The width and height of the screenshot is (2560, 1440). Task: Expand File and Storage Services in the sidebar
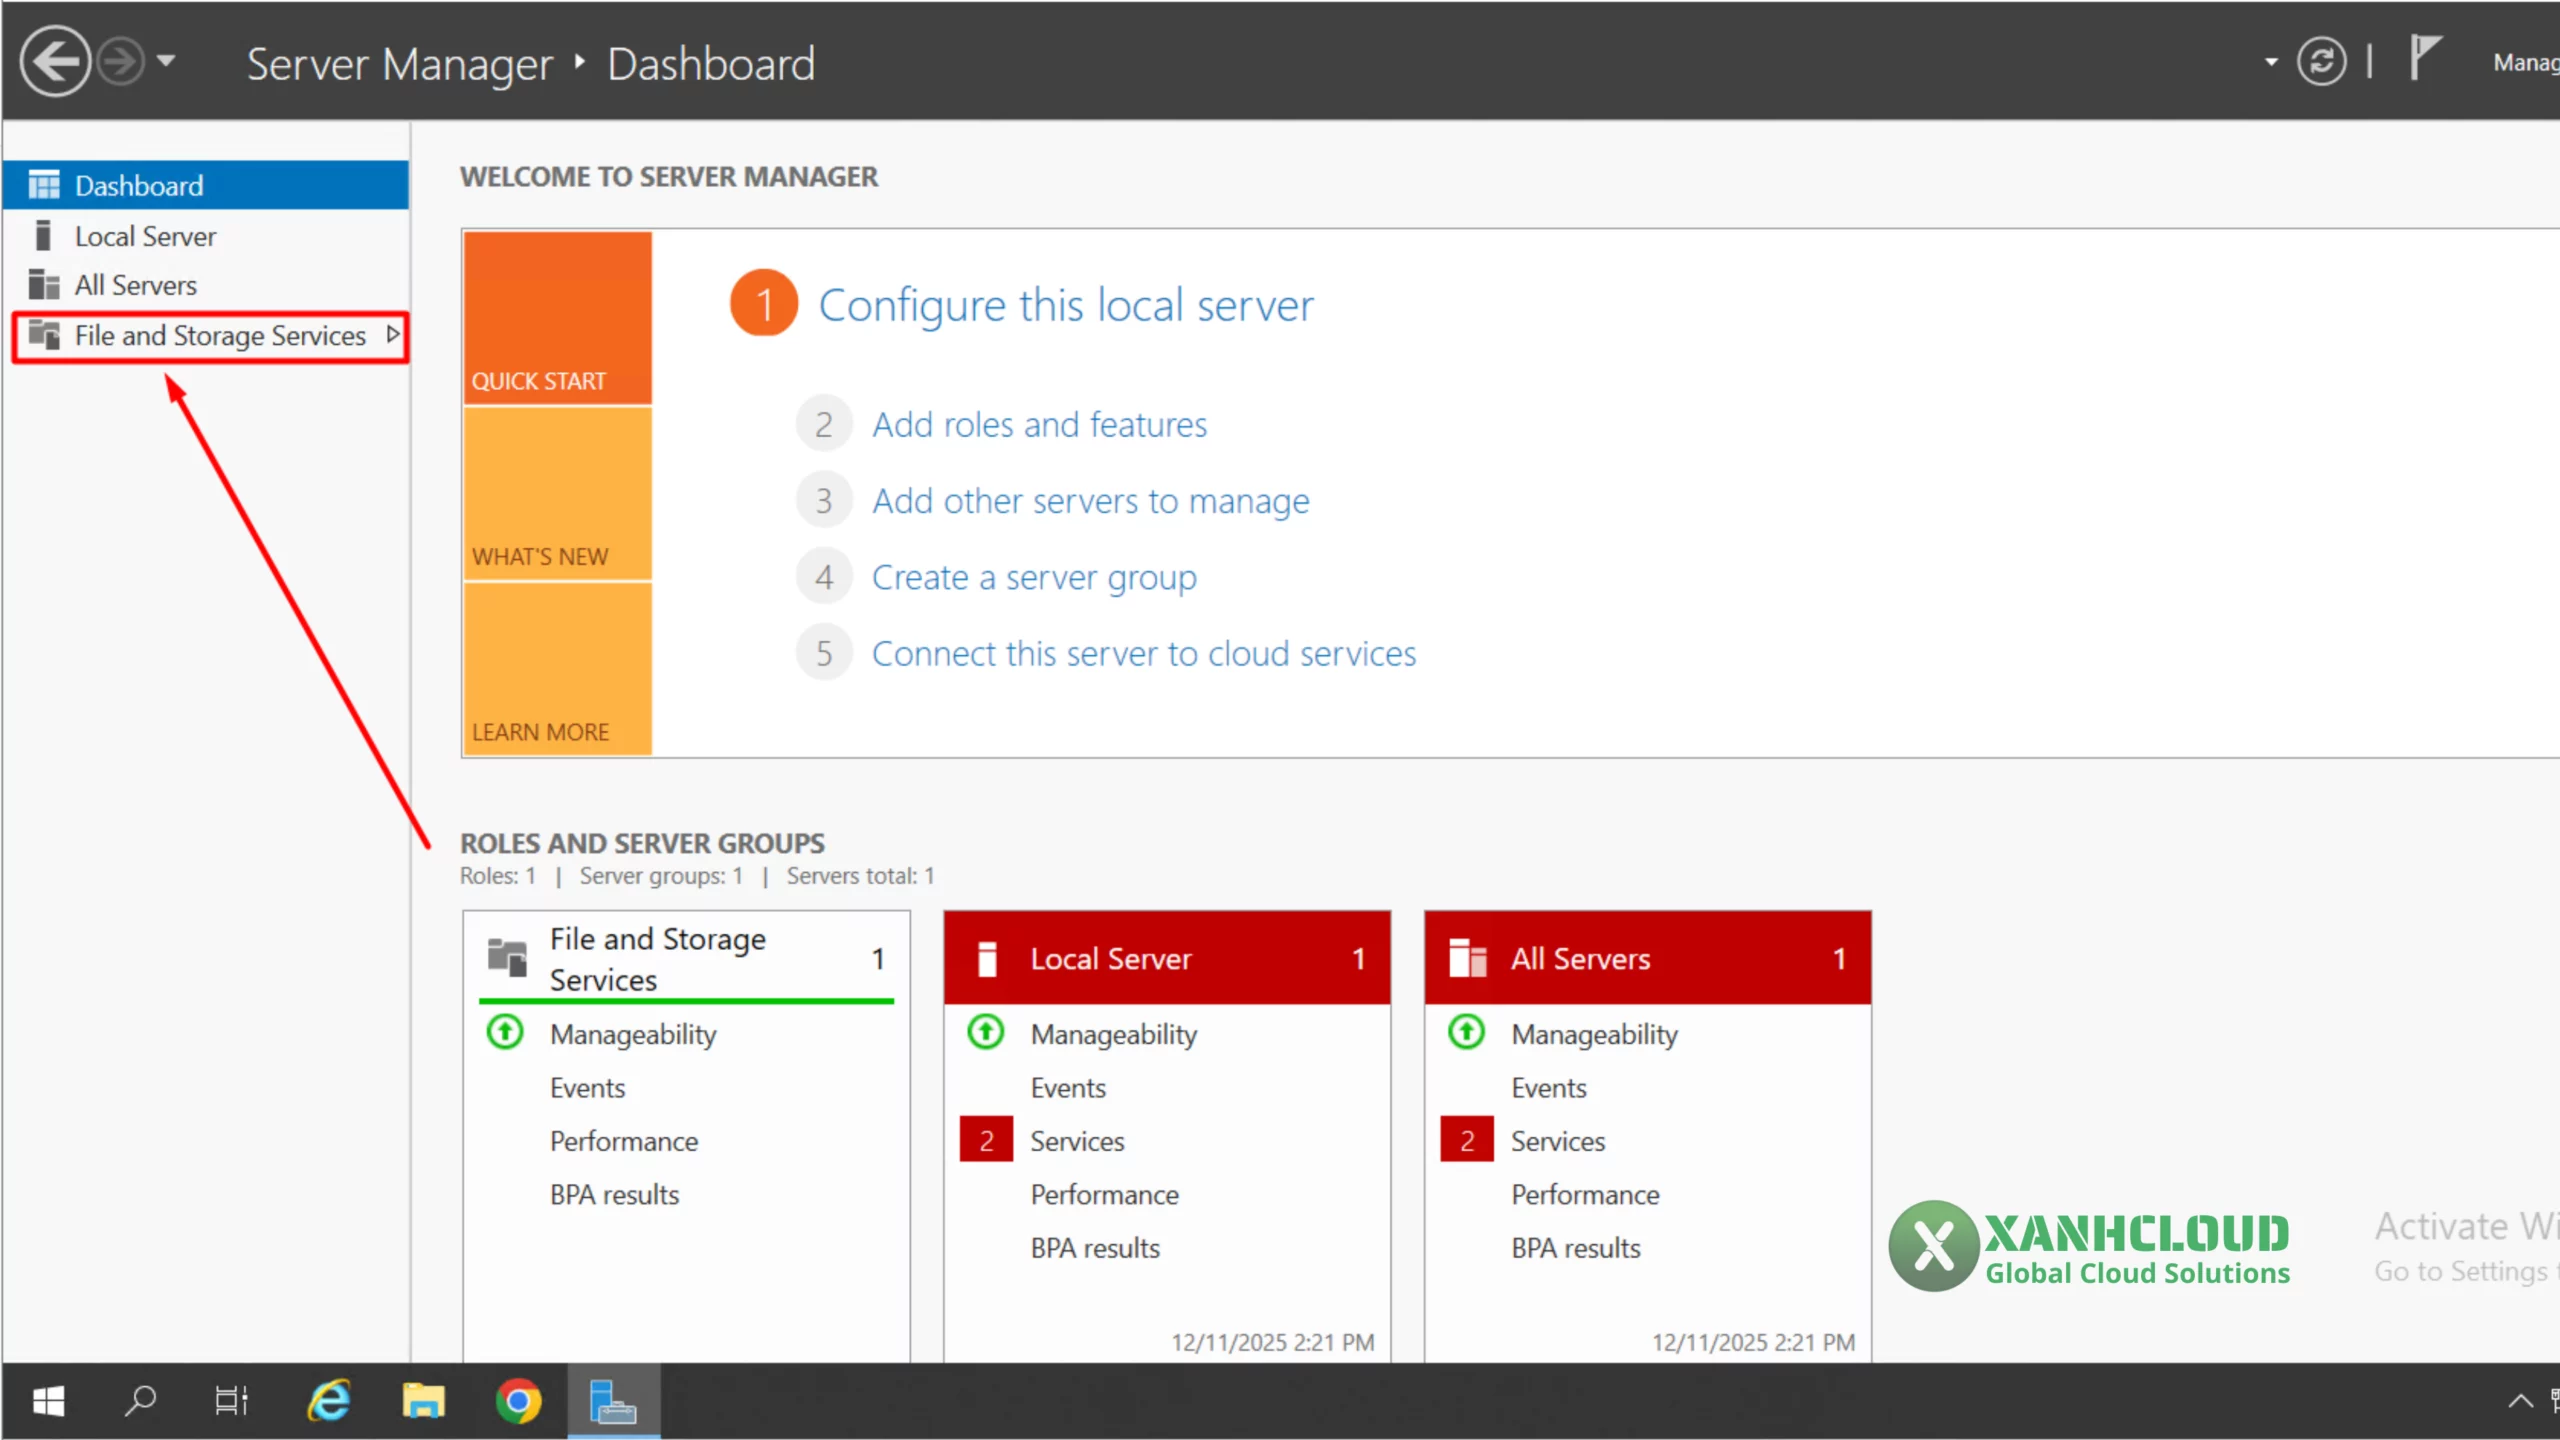point(392,336)
